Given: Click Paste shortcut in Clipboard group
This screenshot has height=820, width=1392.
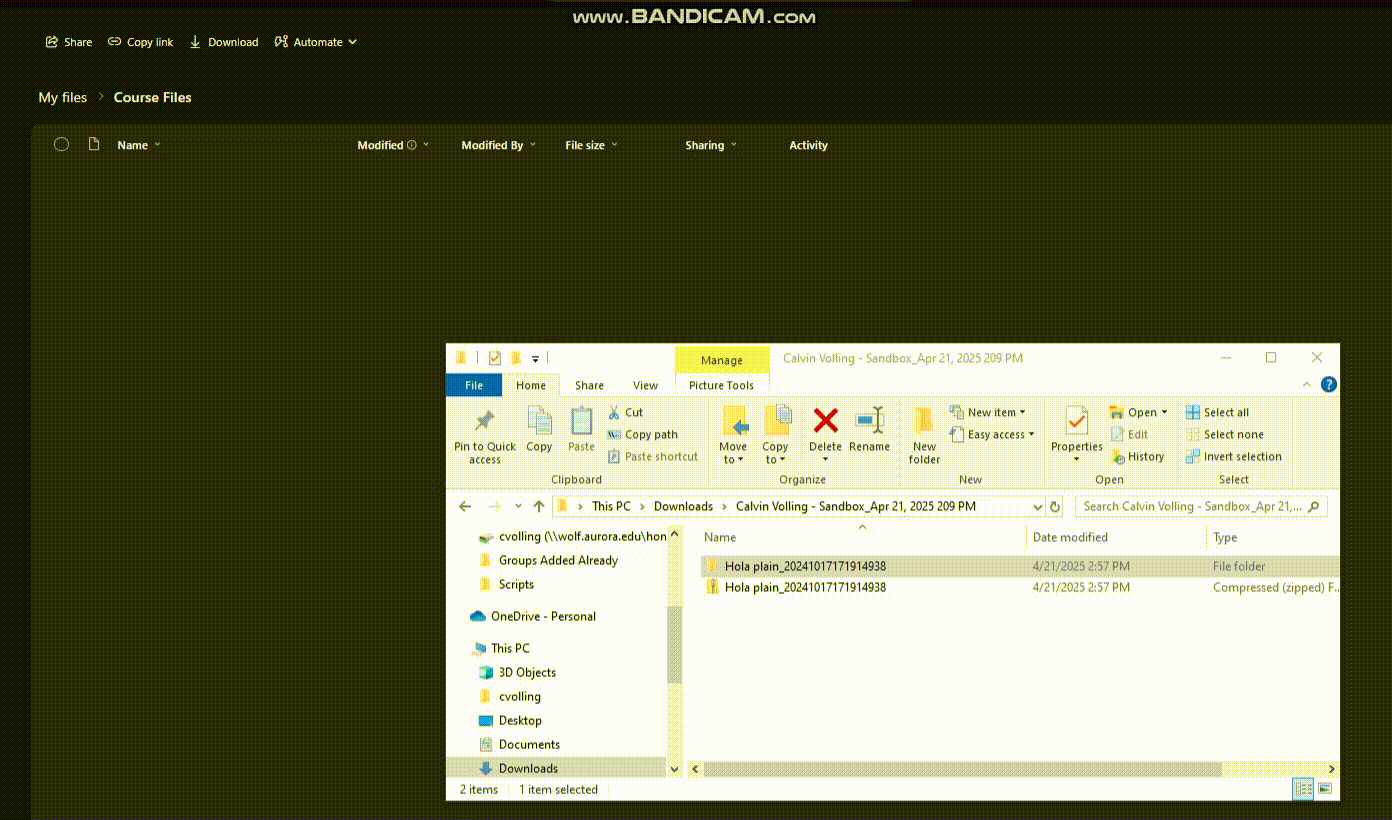Looking at the screenshot, I should click(652, 456).
